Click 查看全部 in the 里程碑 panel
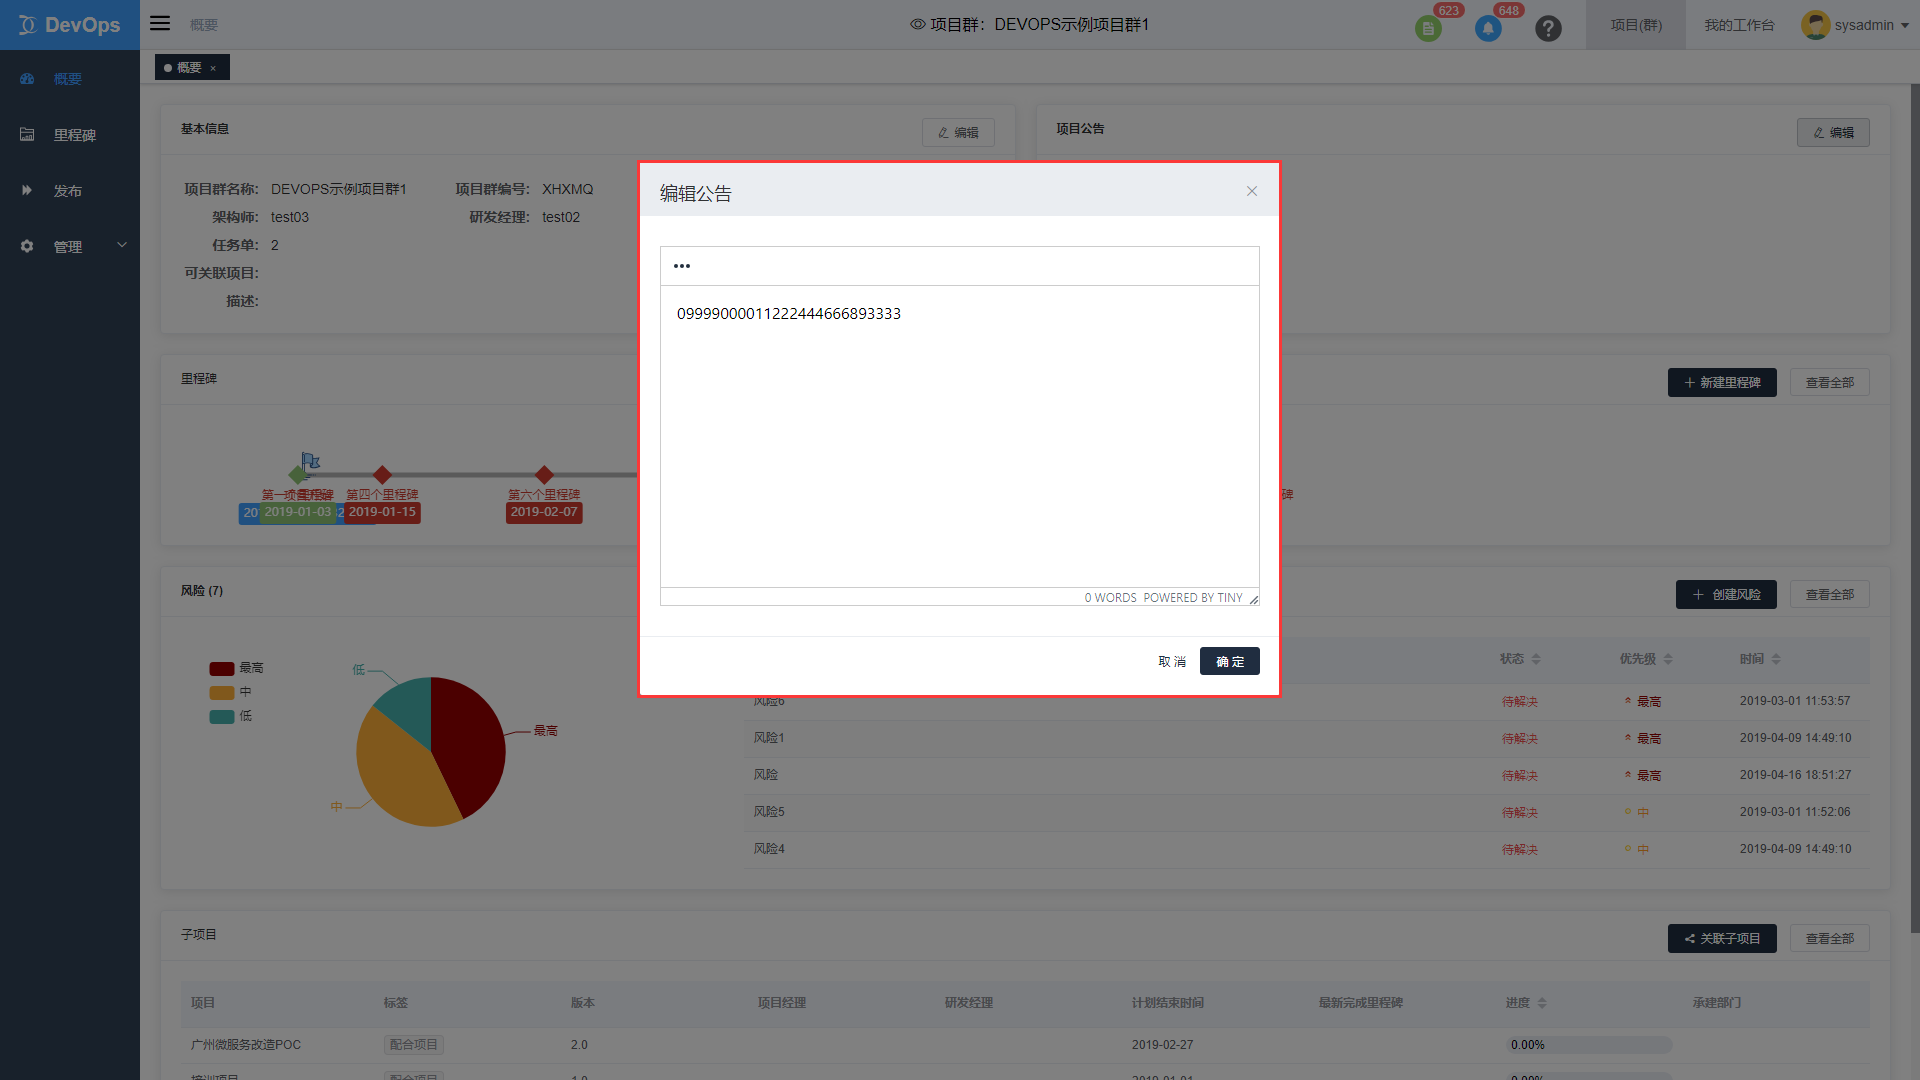 (x=1830, y=382)
